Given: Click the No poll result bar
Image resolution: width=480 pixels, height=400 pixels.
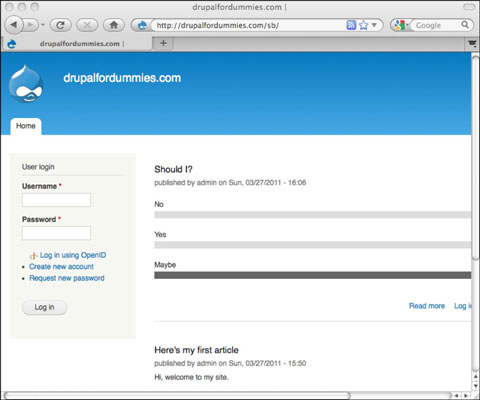Looking at the screenshot, I should (x=313, y=215).
